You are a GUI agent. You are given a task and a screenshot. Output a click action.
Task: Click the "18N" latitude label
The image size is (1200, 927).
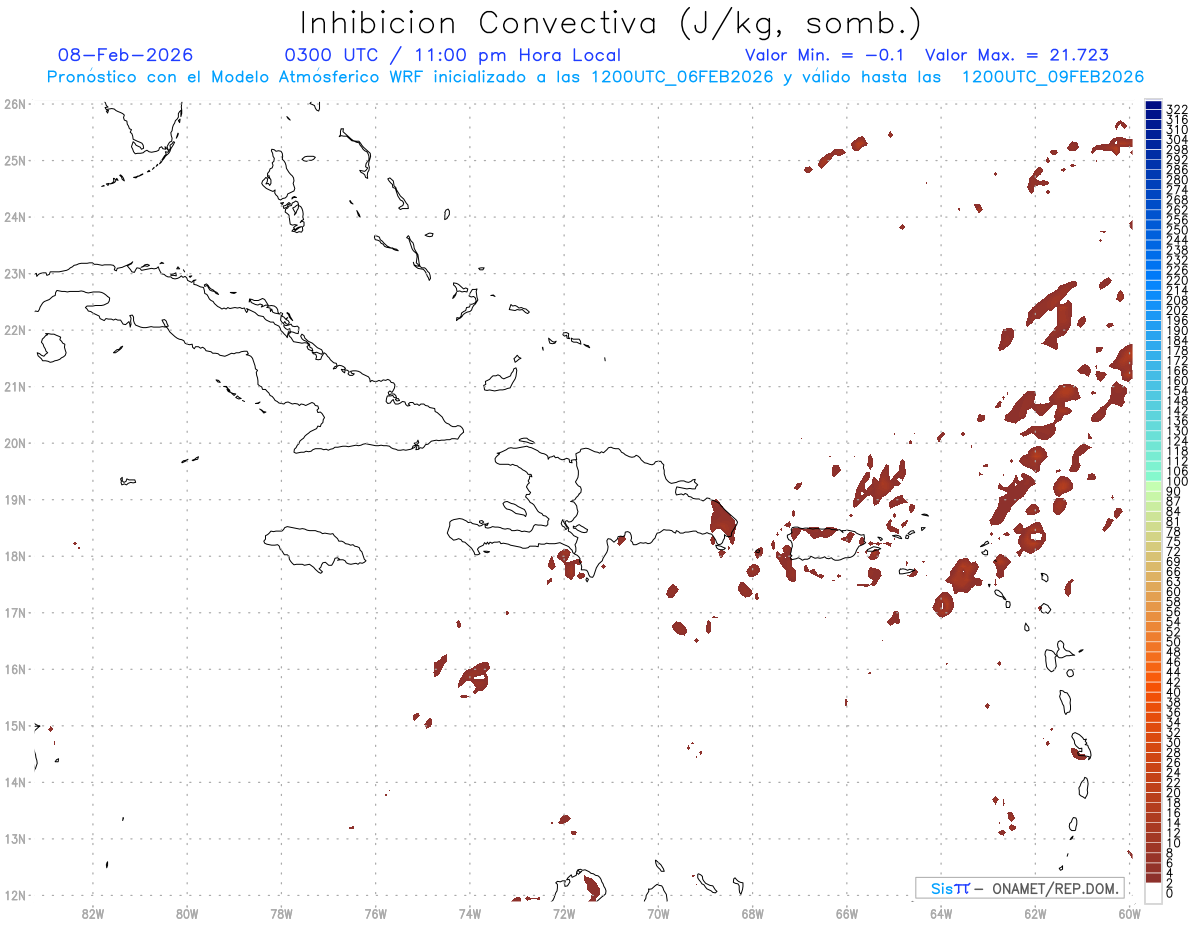(x=14, y=556)
